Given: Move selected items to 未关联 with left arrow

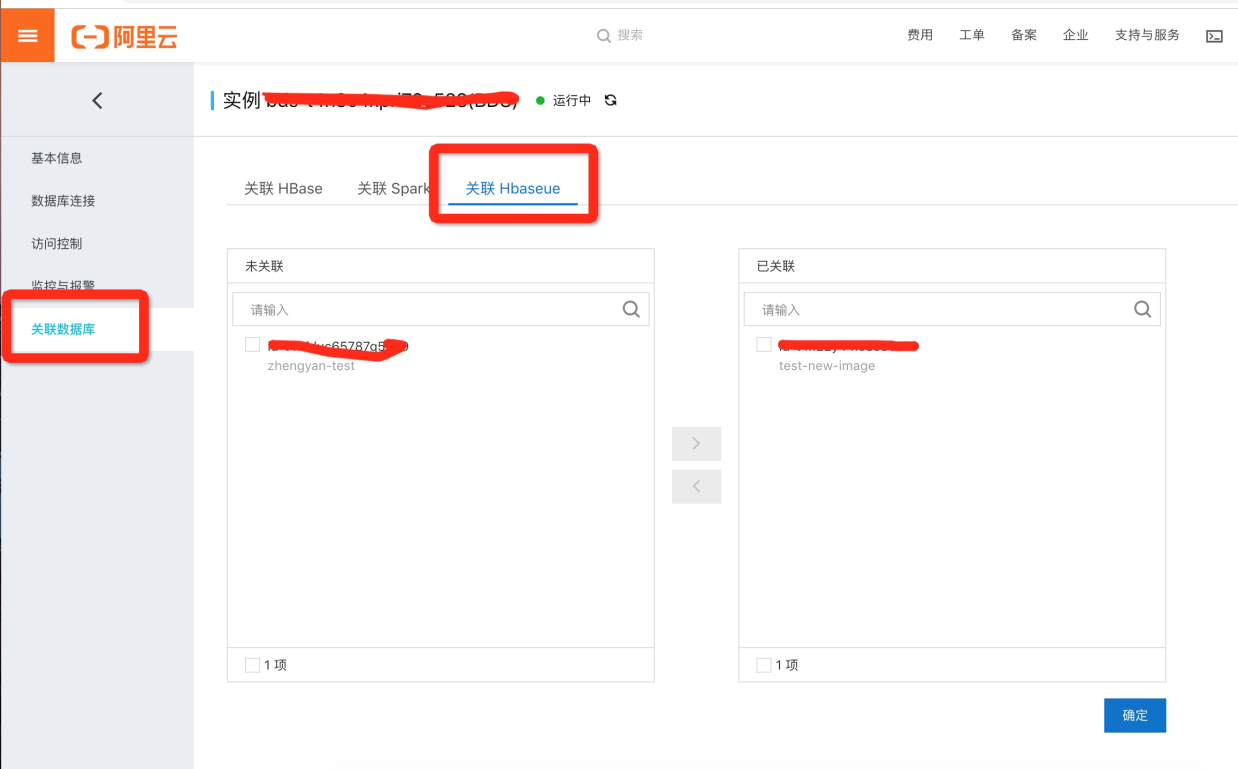Looking at the screenshot, I should [x=696, y=486].
